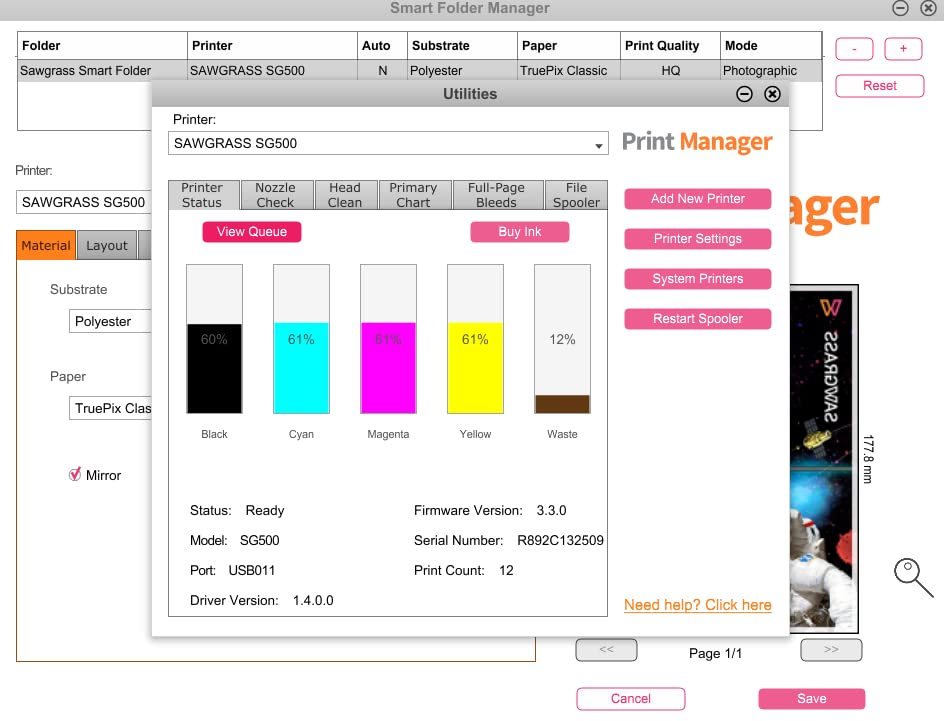
Task: Open the Head Clean tab
Action: [346, 195]
